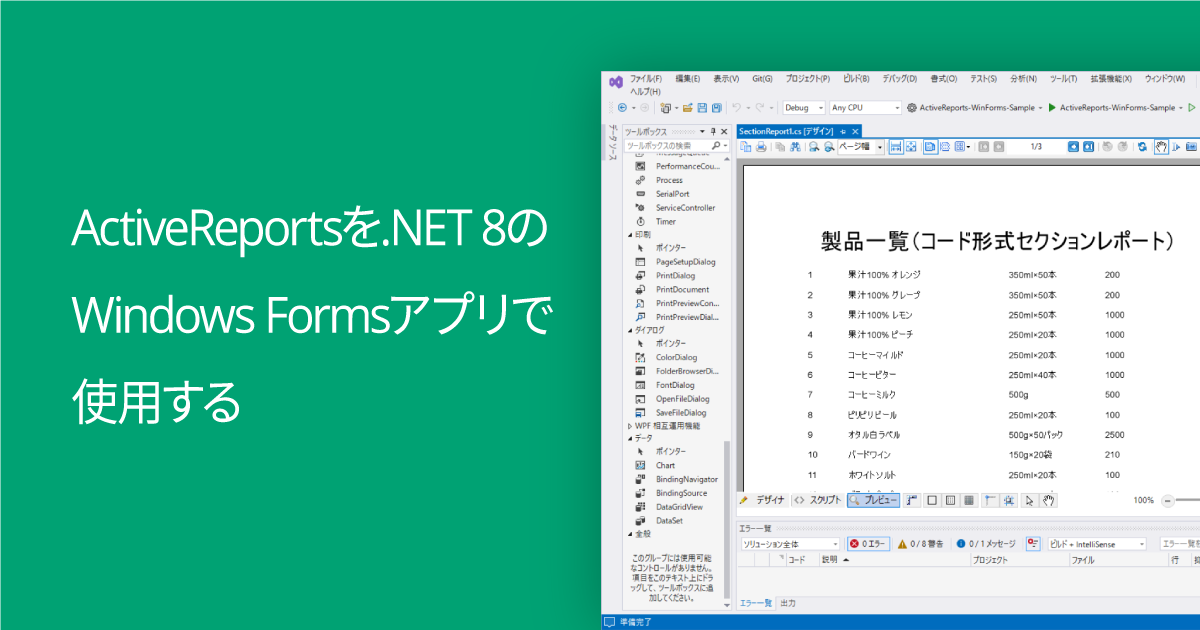Select DataGridView in toolbox

coord(678,507)
